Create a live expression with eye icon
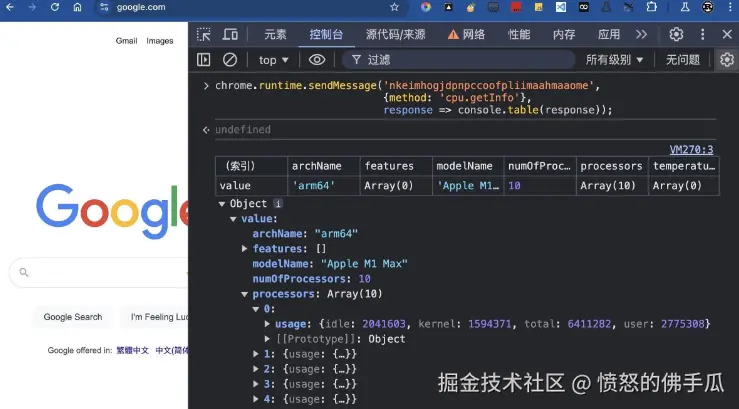 (x=317, y=59)
